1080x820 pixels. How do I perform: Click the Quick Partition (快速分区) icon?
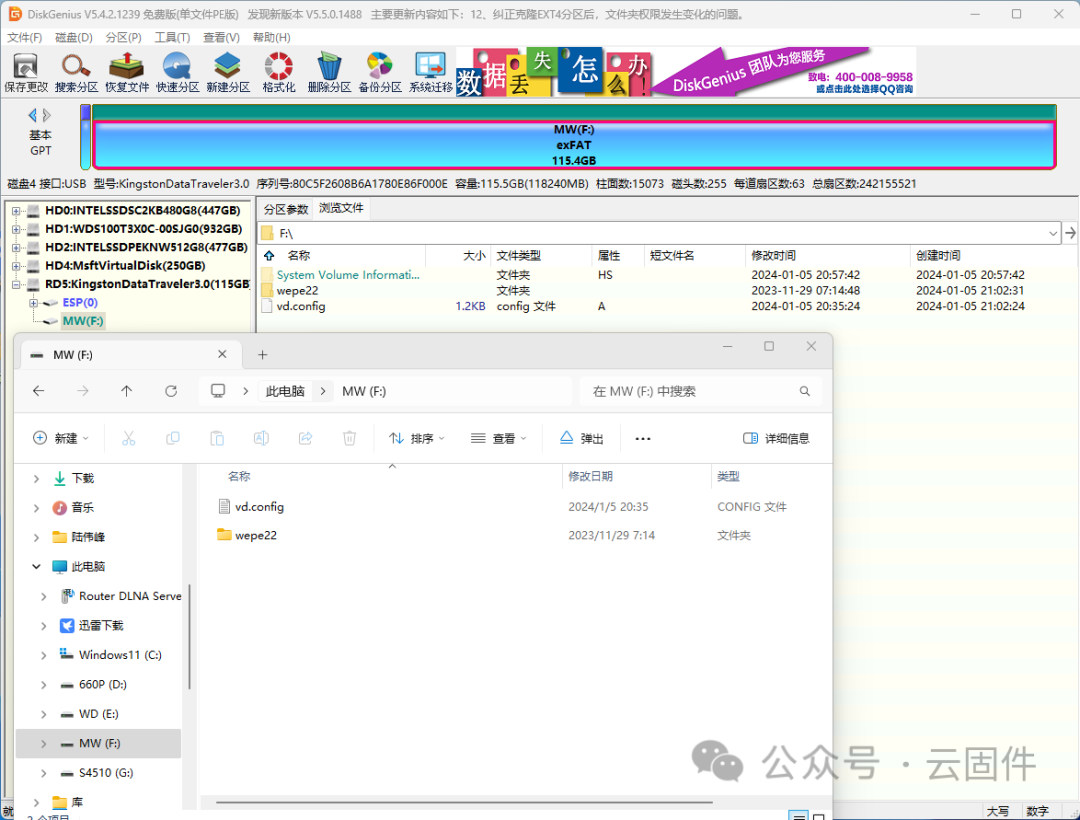pos(177,72)
